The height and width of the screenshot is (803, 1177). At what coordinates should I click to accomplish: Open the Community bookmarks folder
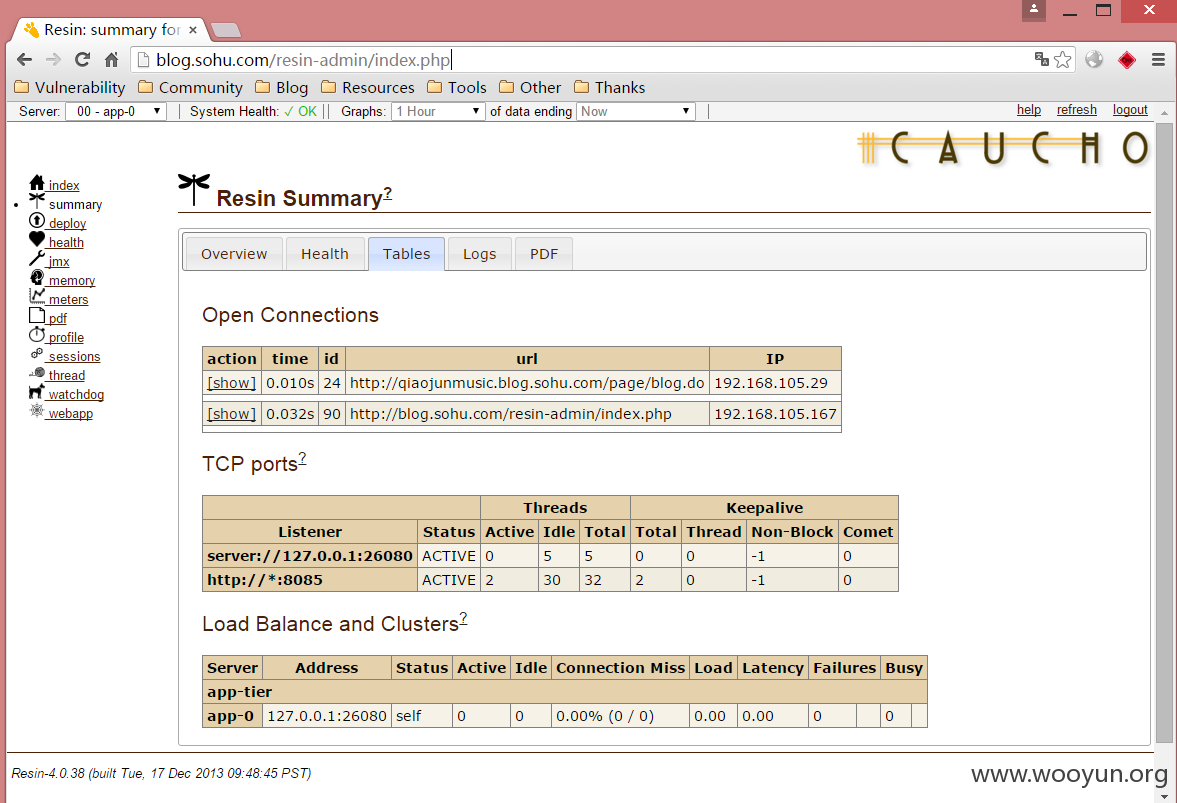[191, 87]
